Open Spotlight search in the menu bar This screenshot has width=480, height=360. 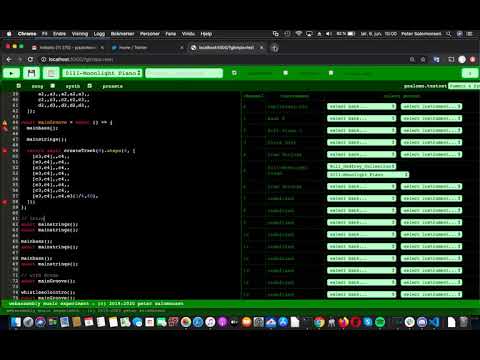pyautogui.click(x=449, y=34)
